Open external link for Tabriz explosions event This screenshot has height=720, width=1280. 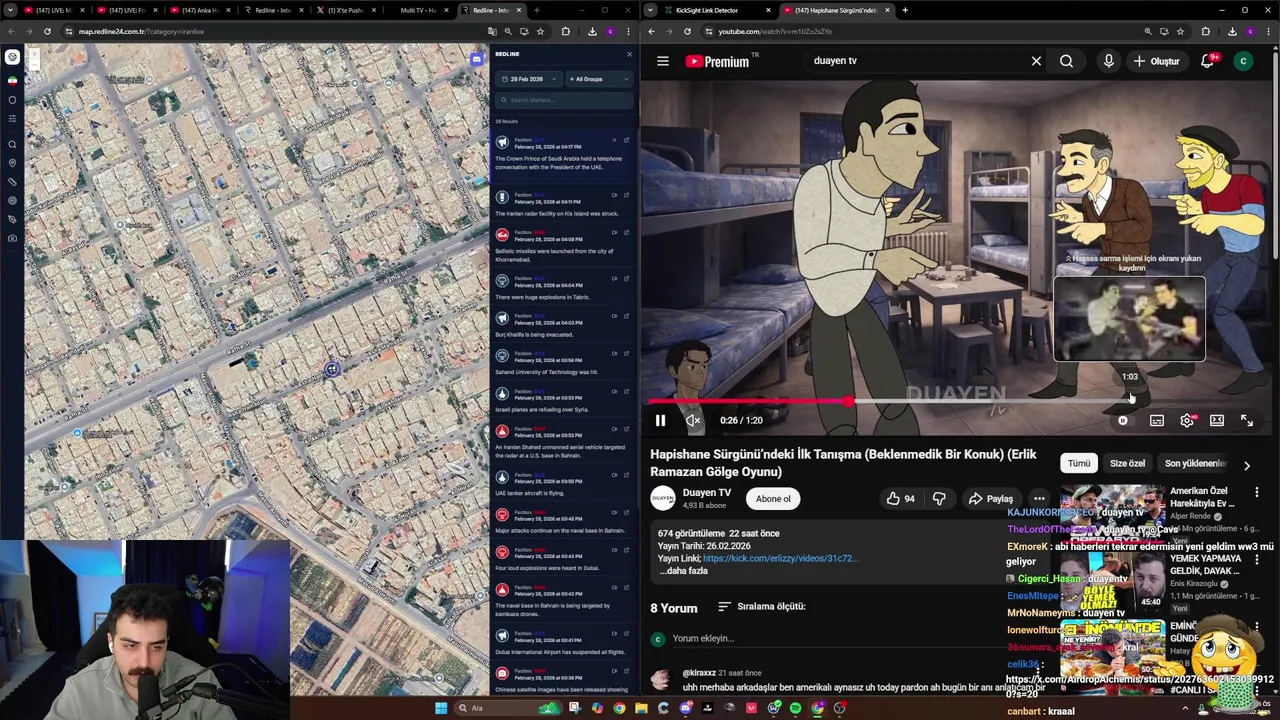tap(626, 278)
